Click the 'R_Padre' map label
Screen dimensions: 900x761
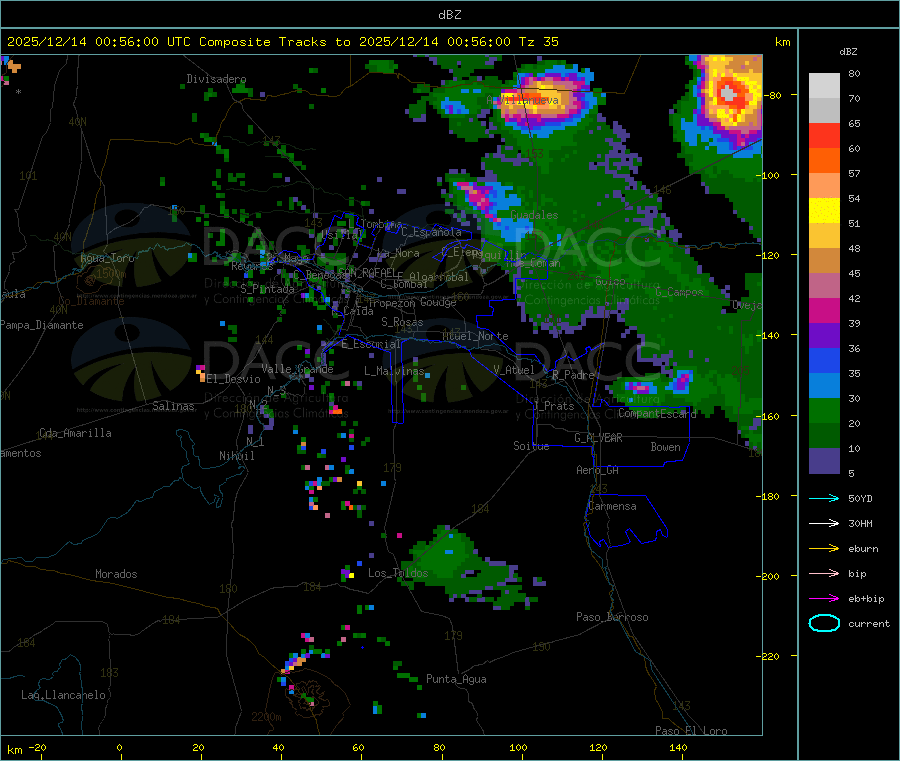(573, 375)
